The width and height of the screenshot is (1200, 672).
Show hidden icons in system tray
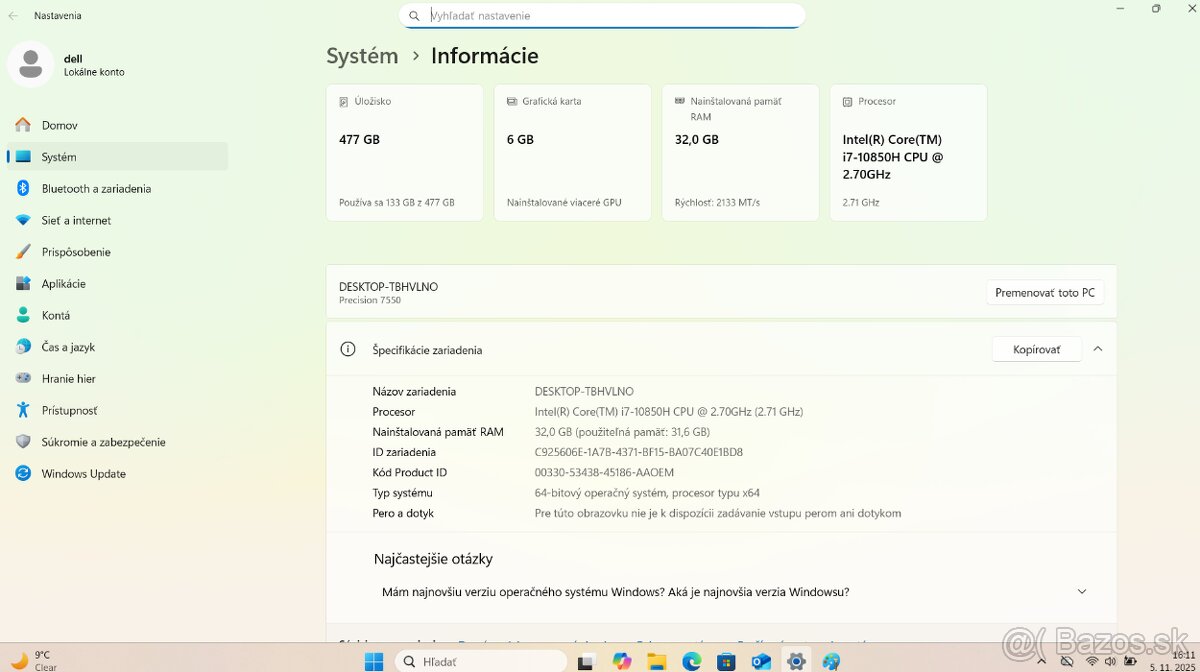(1041, 661)
